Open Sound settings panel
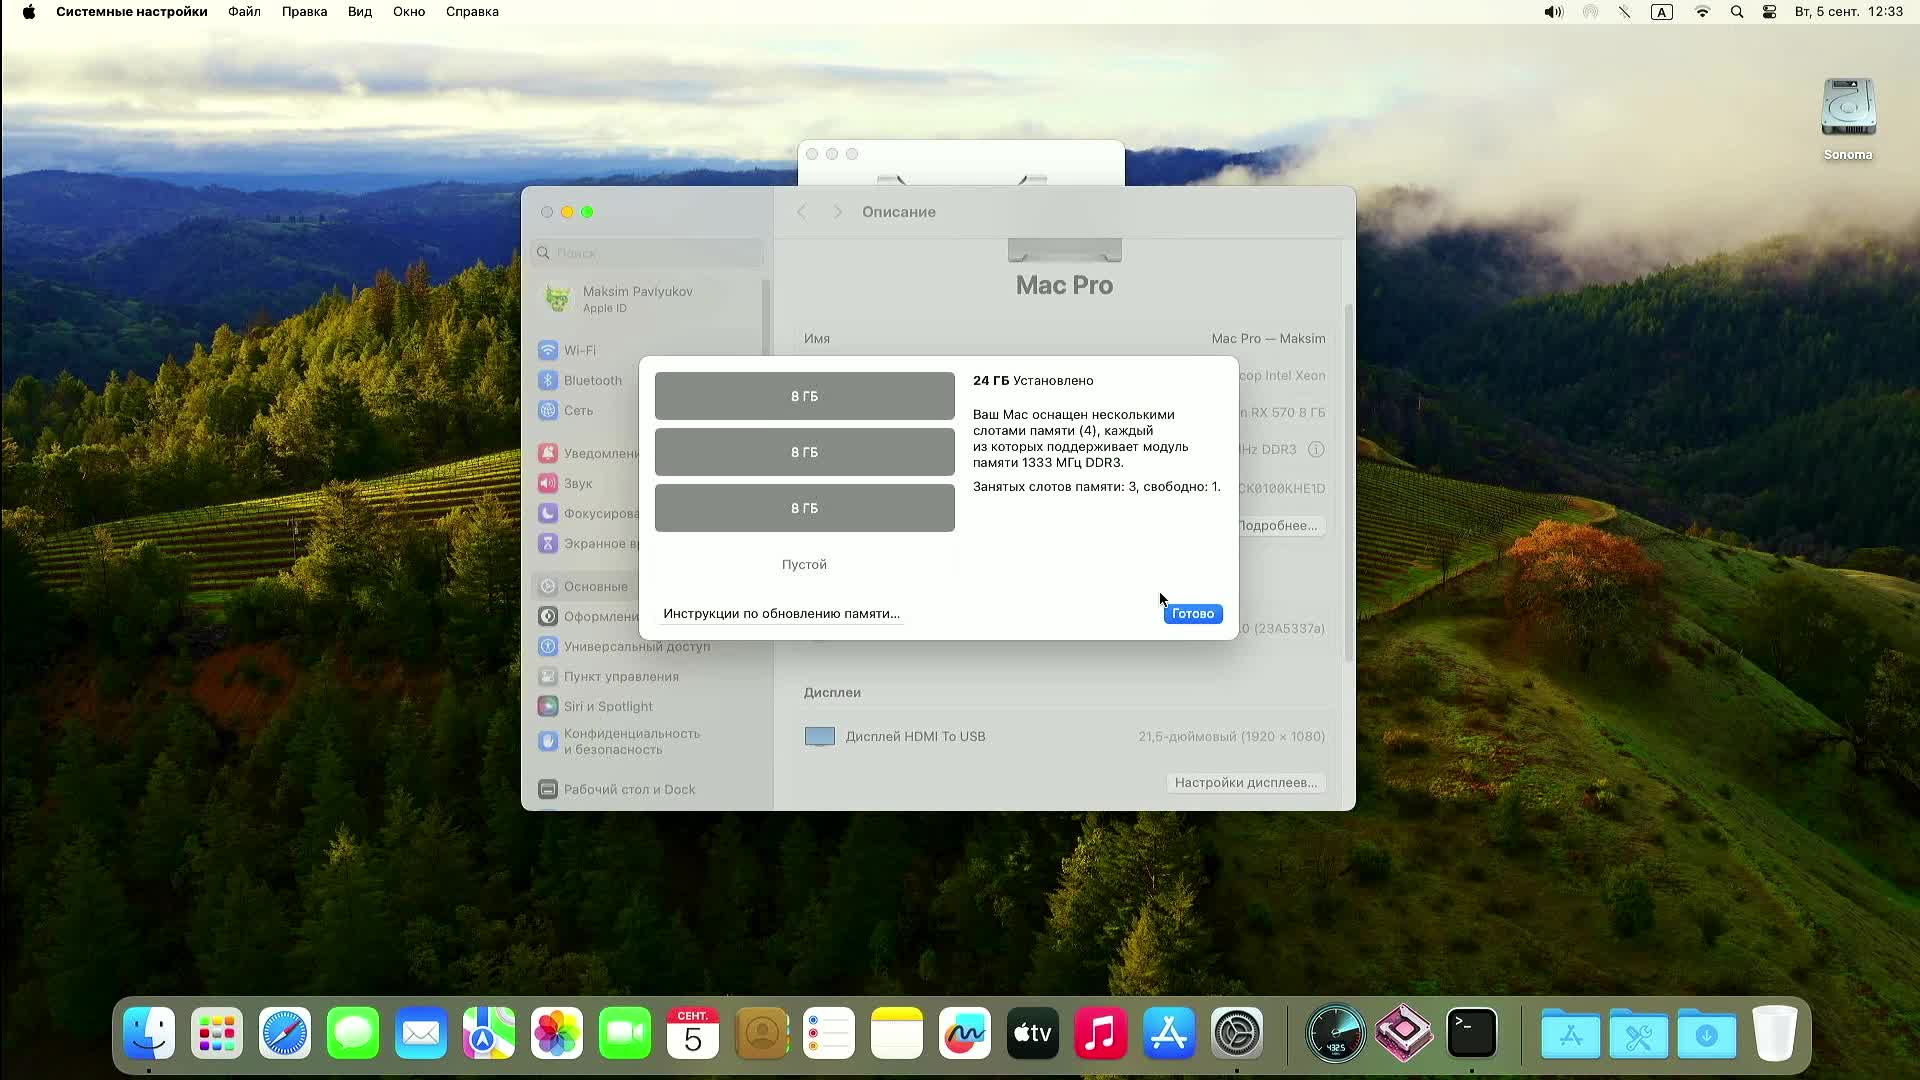 coord(578,483)
